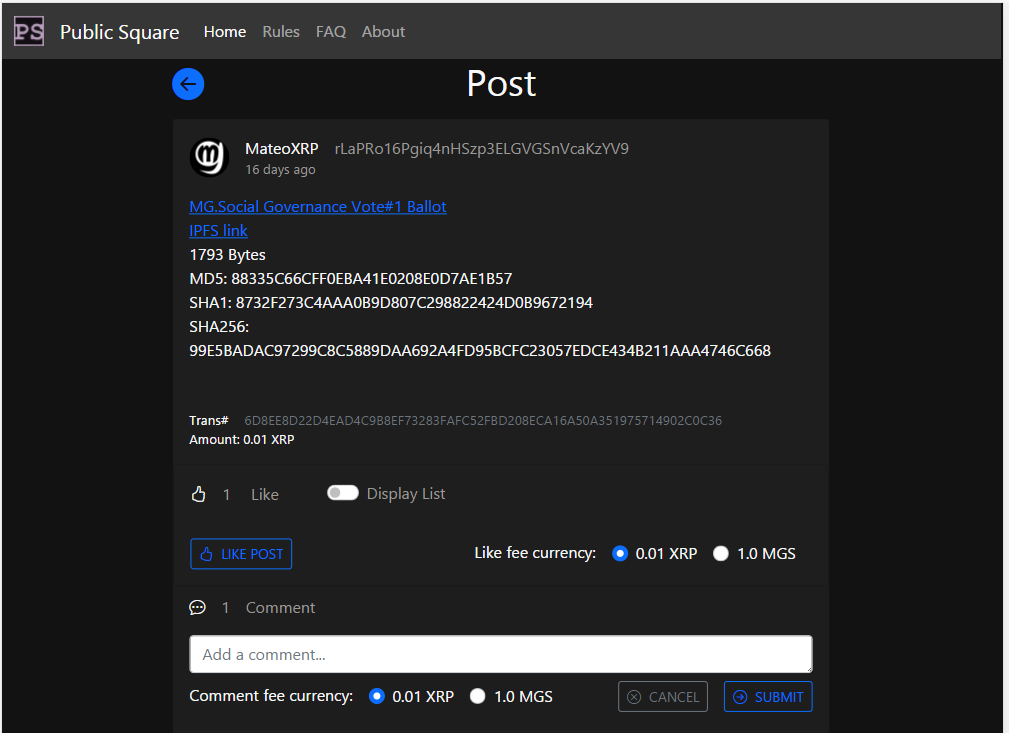Click the MD5 hash line
The height and width of the screenshot is (733, 1009).
click(x=351, y=279)
